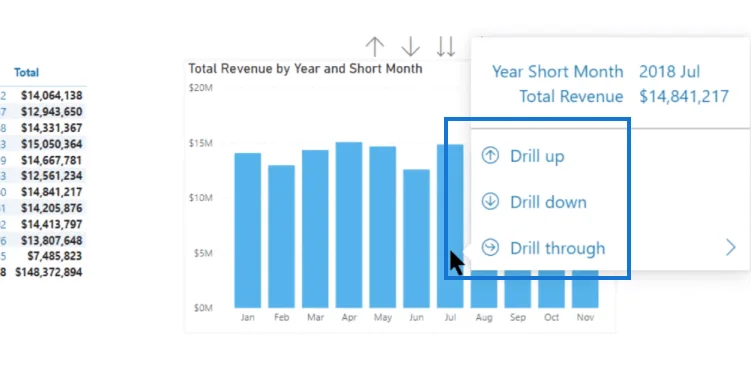Select Drill down in context menu
The width and height of the screenshot is (751, 380).
[x=548, y=202]
